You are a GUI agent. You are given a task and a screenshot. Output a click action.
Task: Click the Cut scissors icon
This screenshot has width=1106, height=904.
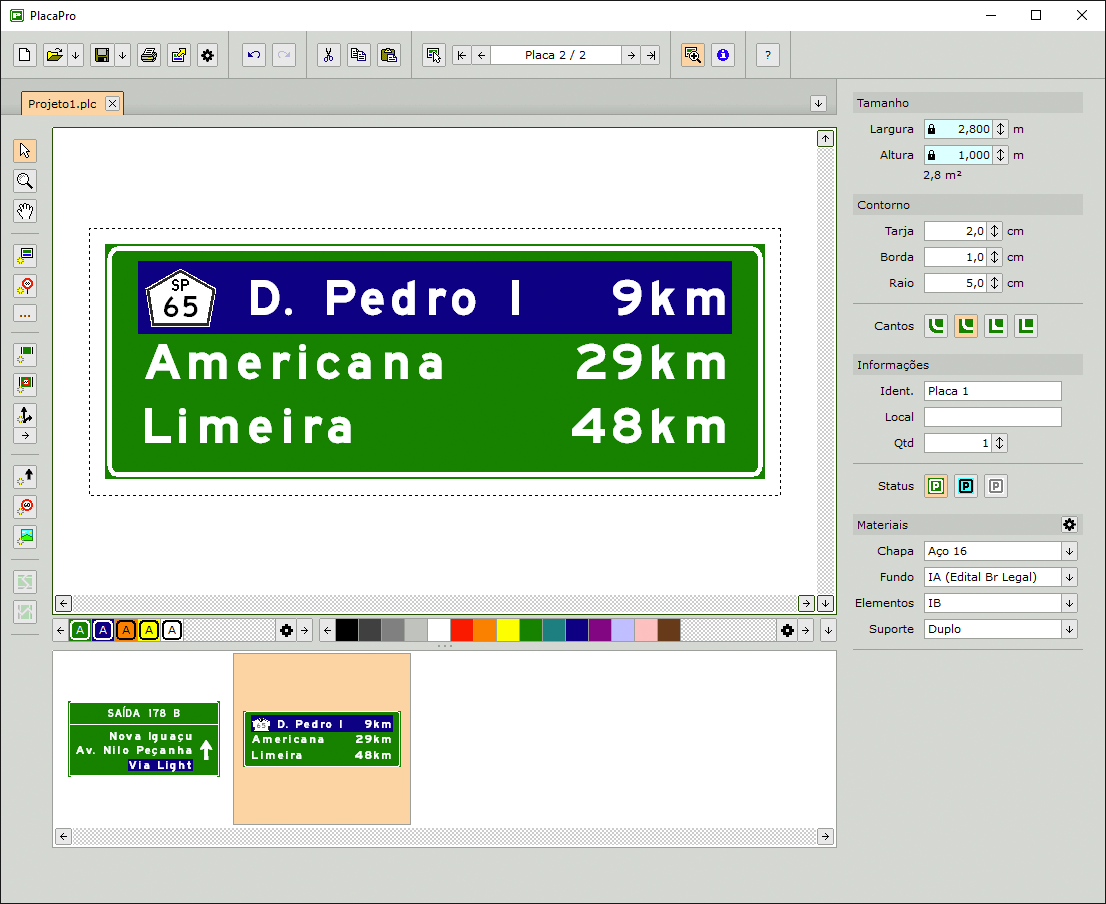pos(328,55)
